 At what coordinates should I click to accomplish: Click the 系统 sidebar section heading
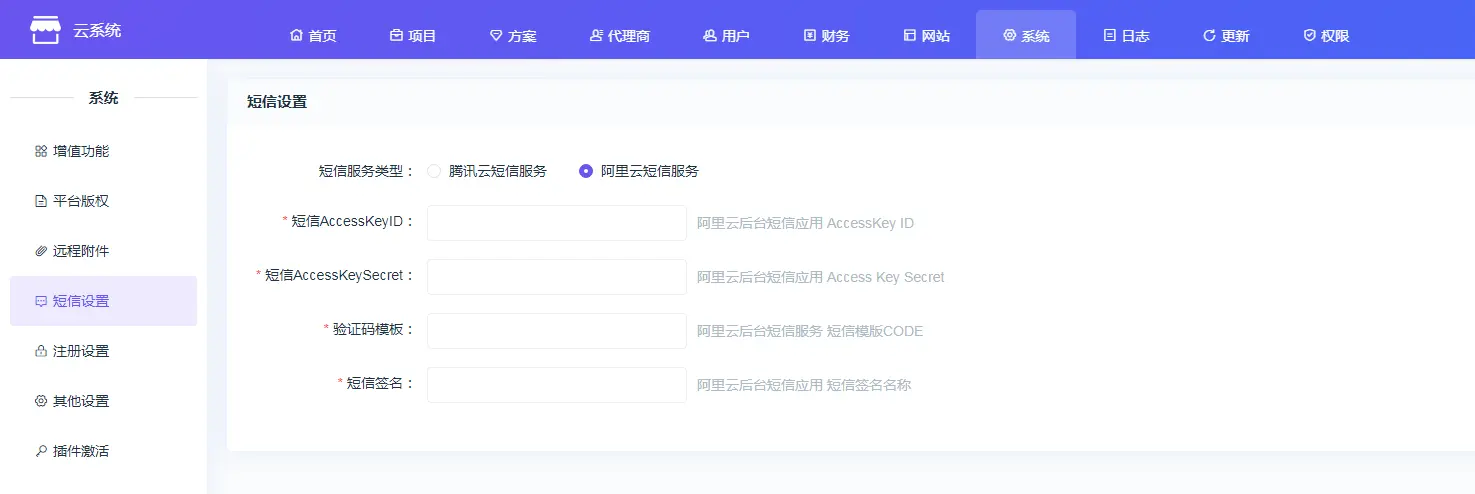(103, 98)
